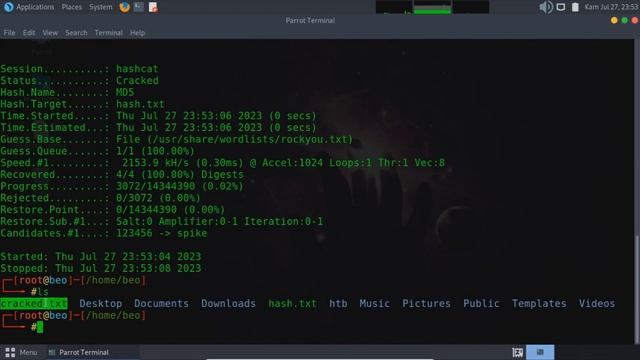Open the clock showing Kam Jul 27
This screenshot has width=640, height=360.
tap(611, 7)
